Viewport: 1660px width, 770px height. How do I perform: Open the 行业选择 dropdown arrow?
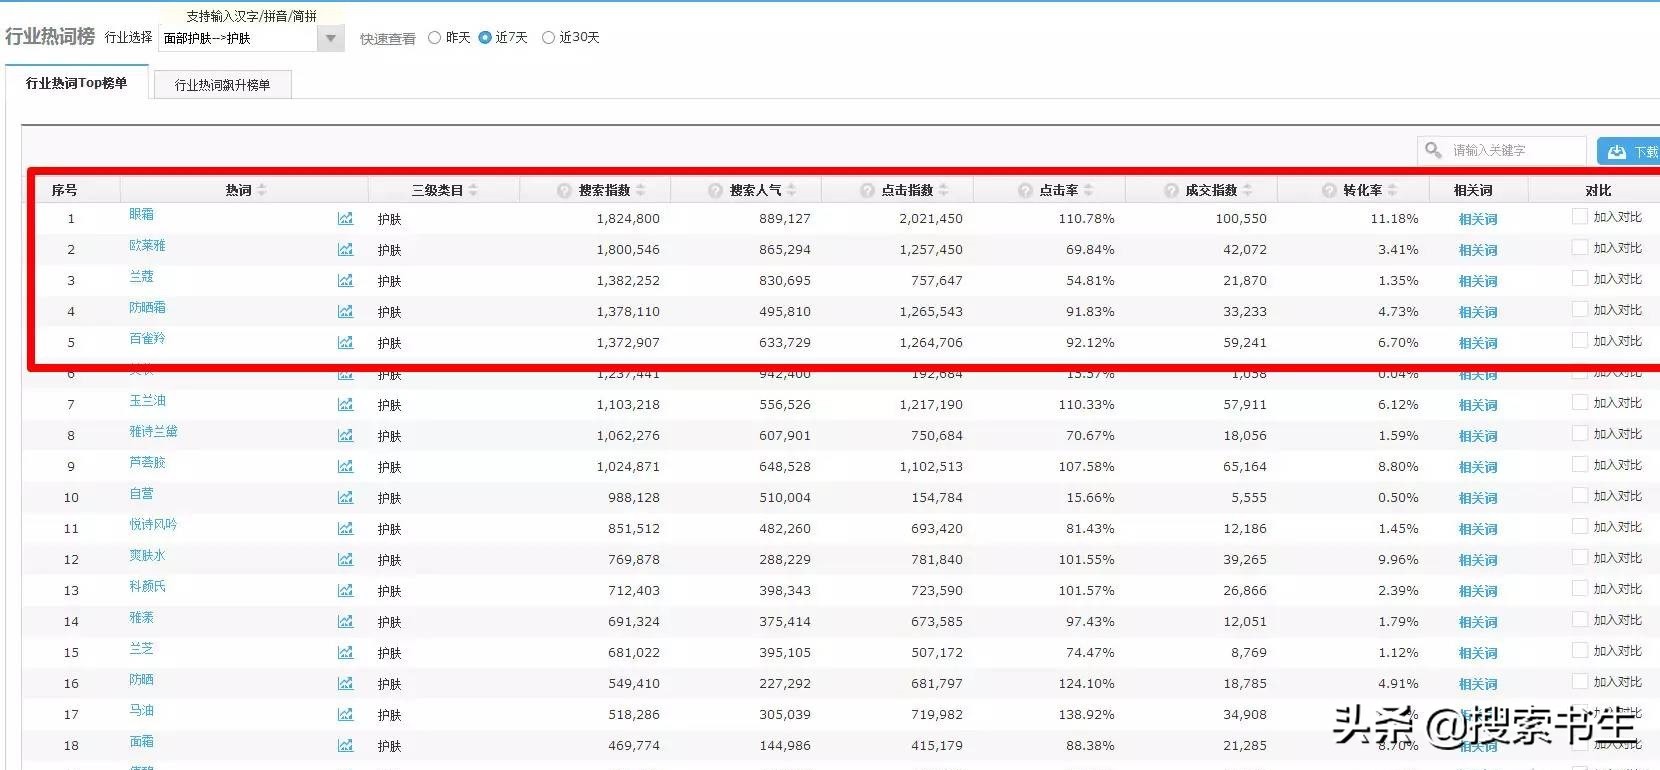point(331,38)
